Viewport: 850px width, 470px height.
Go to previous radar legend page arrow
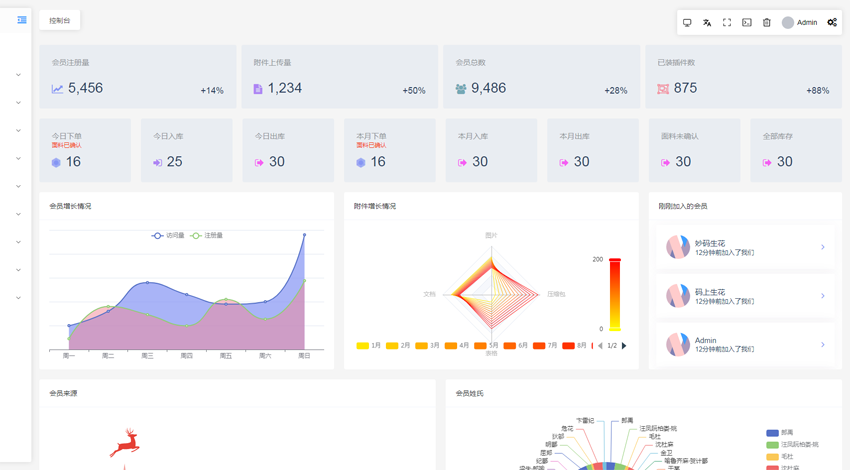pos(600,346)
